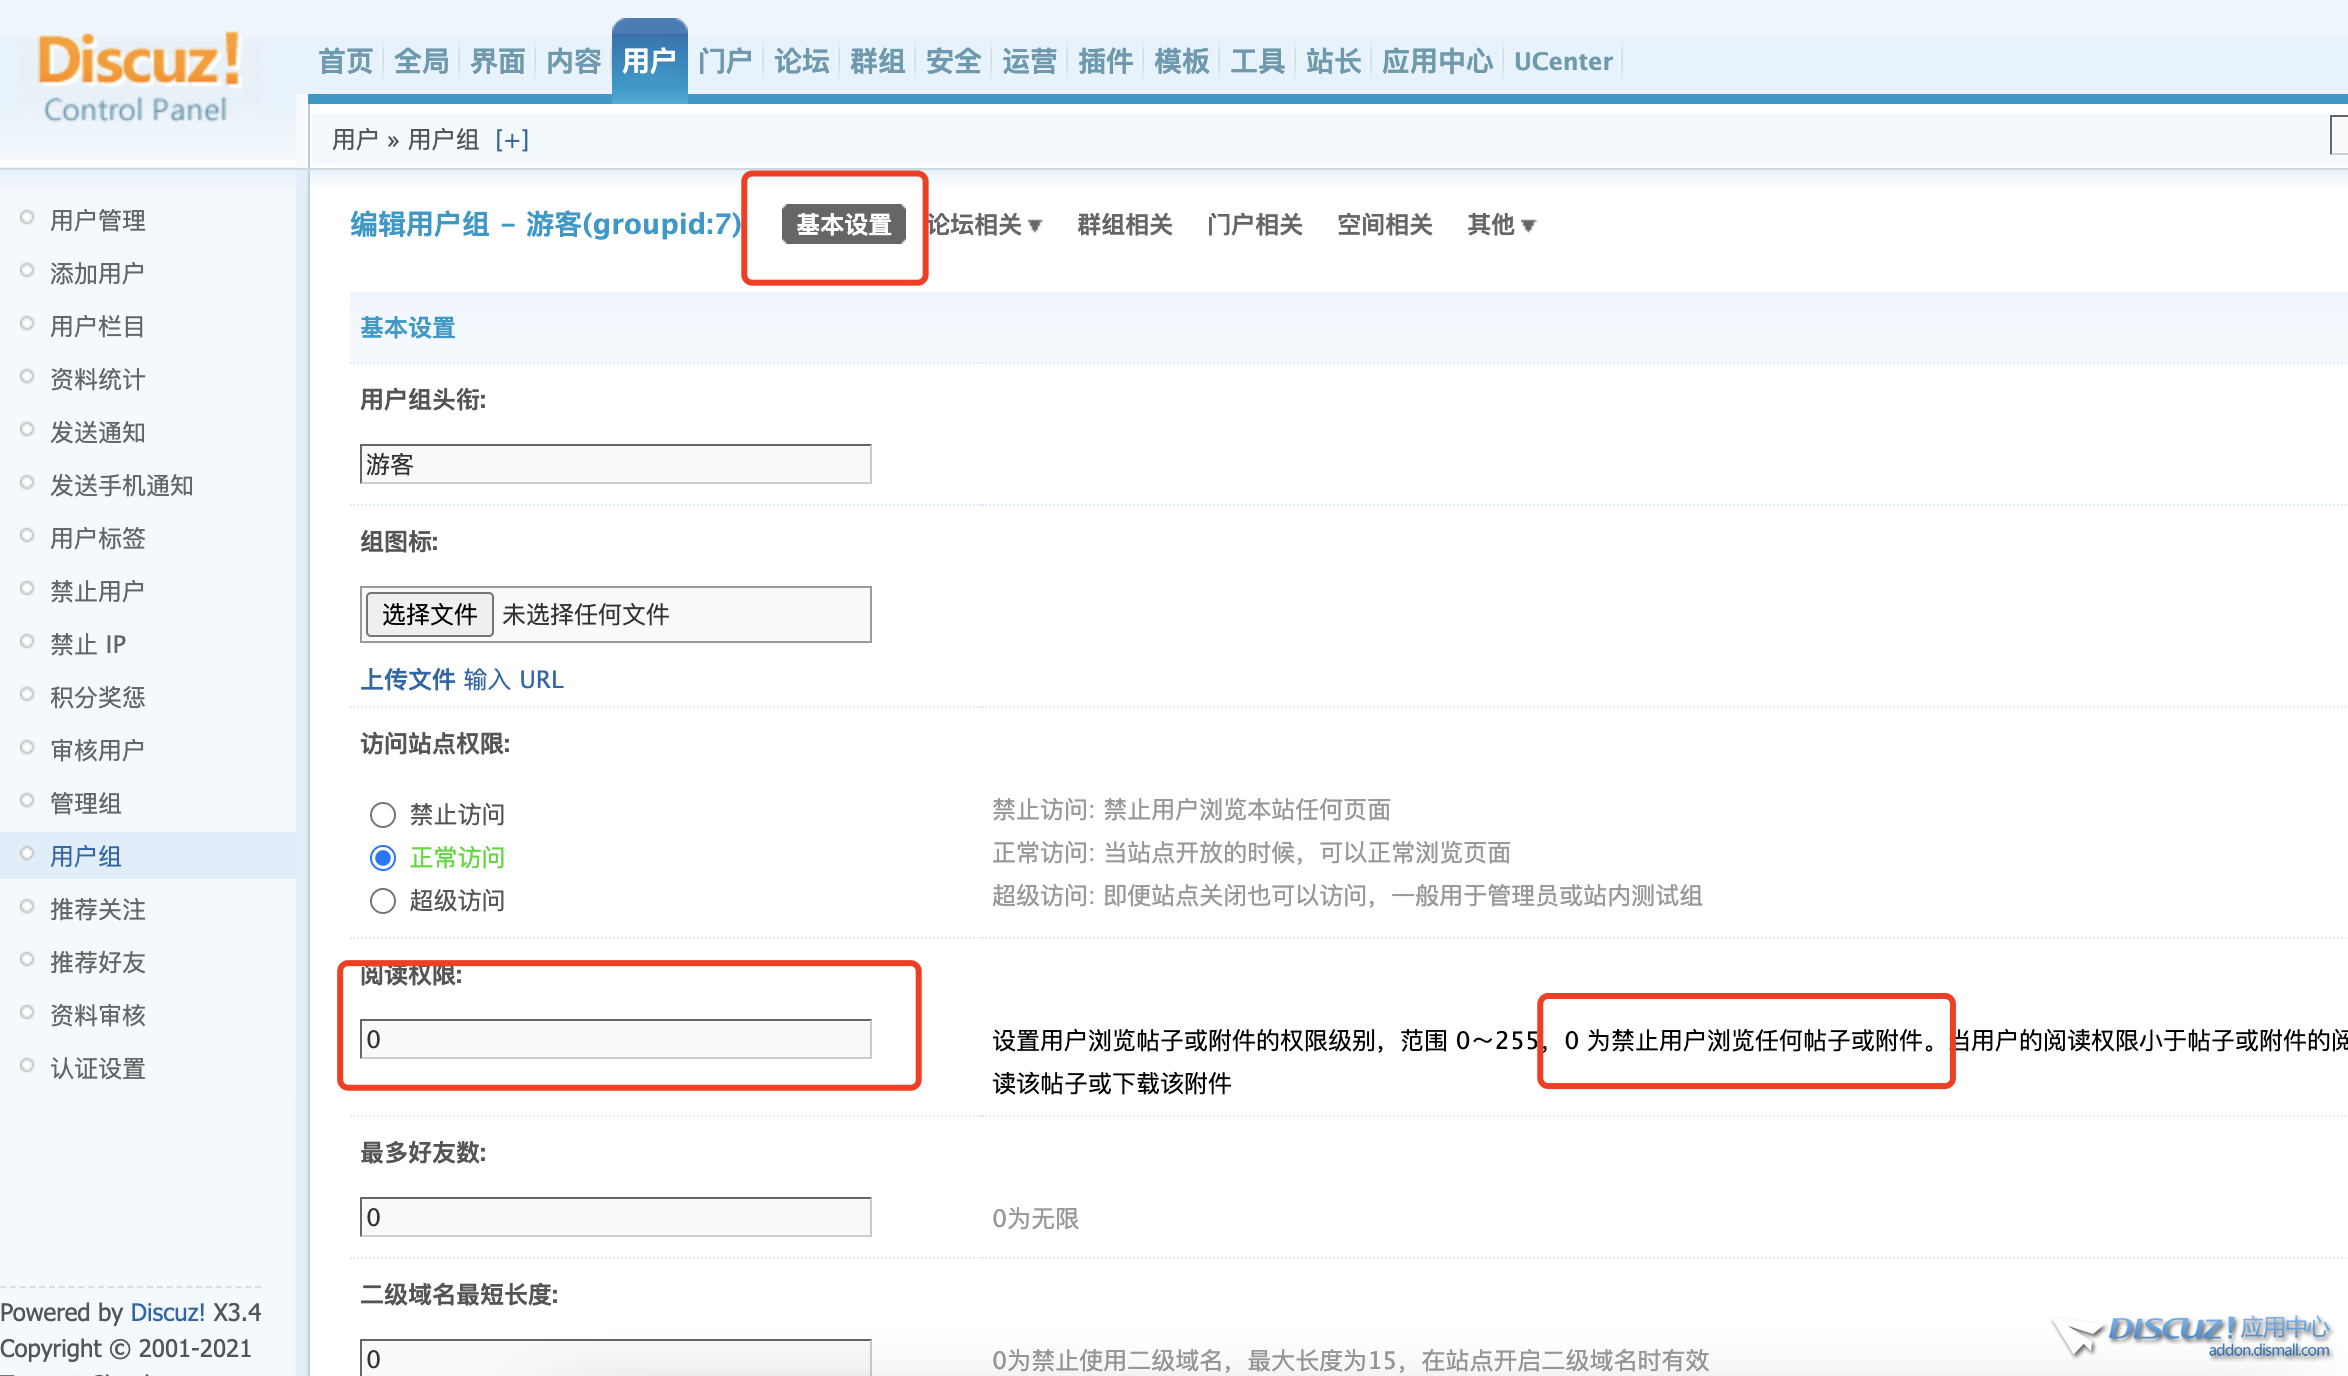This screenshot has width=2348, height=1376.
Task: Click the 上传文件 link
Action: pyautogui.click(x=407, y=680)
